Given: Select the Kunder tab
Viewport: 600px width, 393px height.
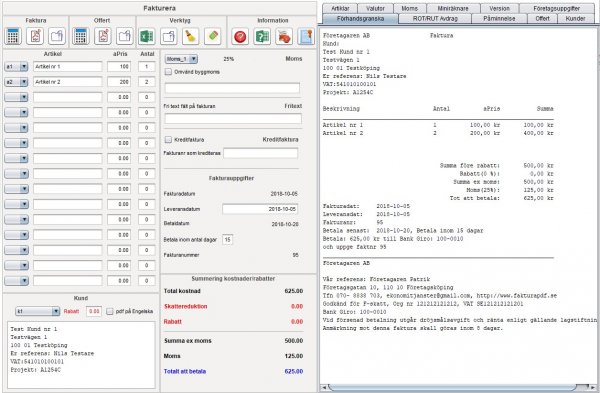Looking at the screenshot, I should pos(576,18).
